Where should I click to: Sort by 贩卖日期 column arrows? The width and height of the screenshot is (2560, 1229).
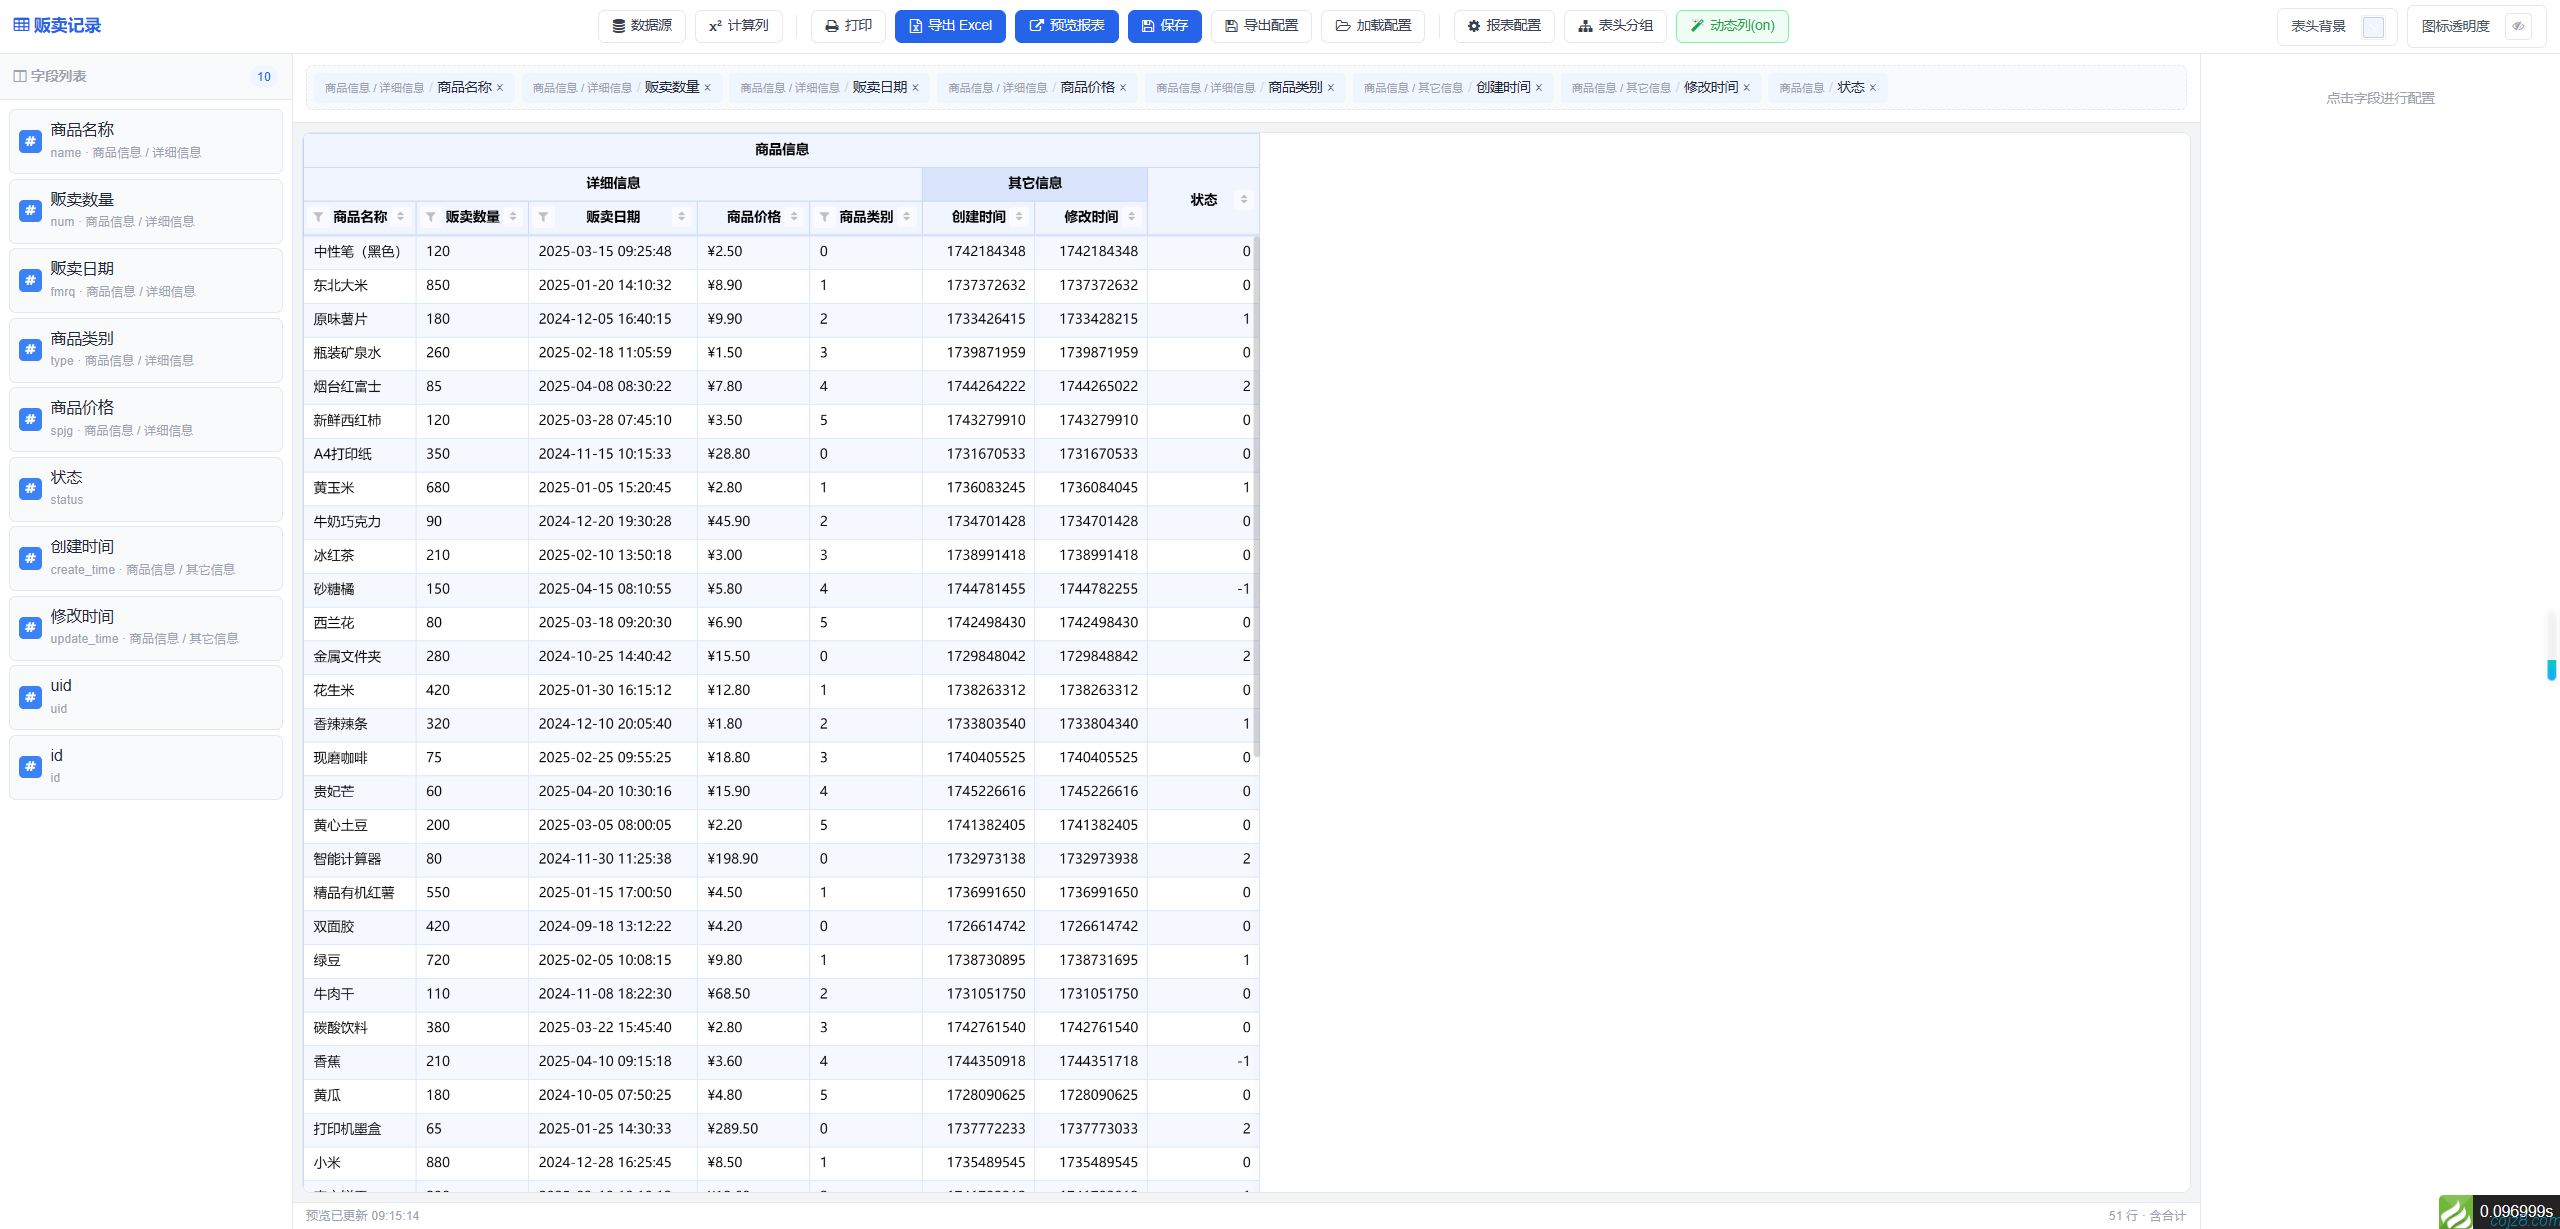tap(682, 217)
